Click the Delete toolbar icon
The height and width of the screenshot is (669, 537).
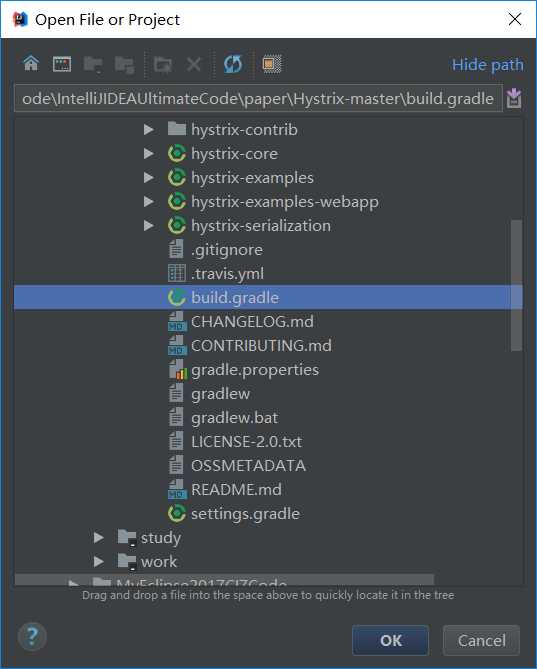click(x=194, y=65)
